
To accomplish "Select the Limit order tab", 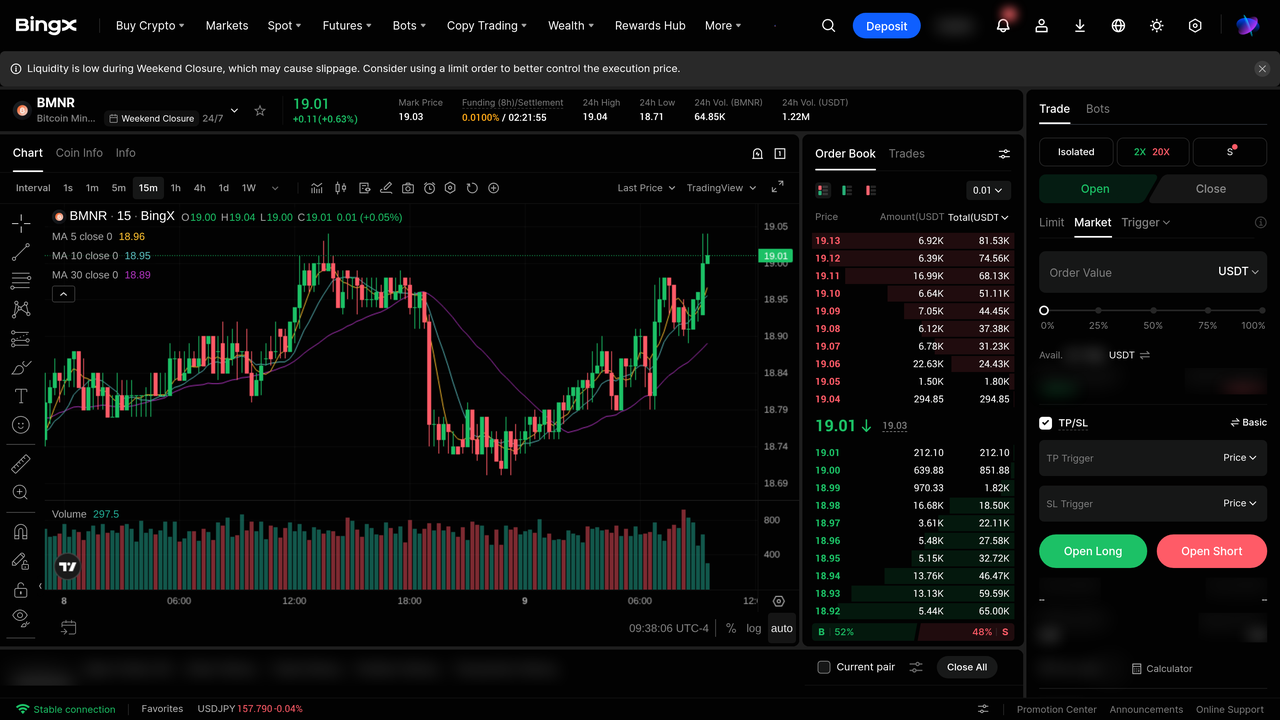I will [1051, 222].
